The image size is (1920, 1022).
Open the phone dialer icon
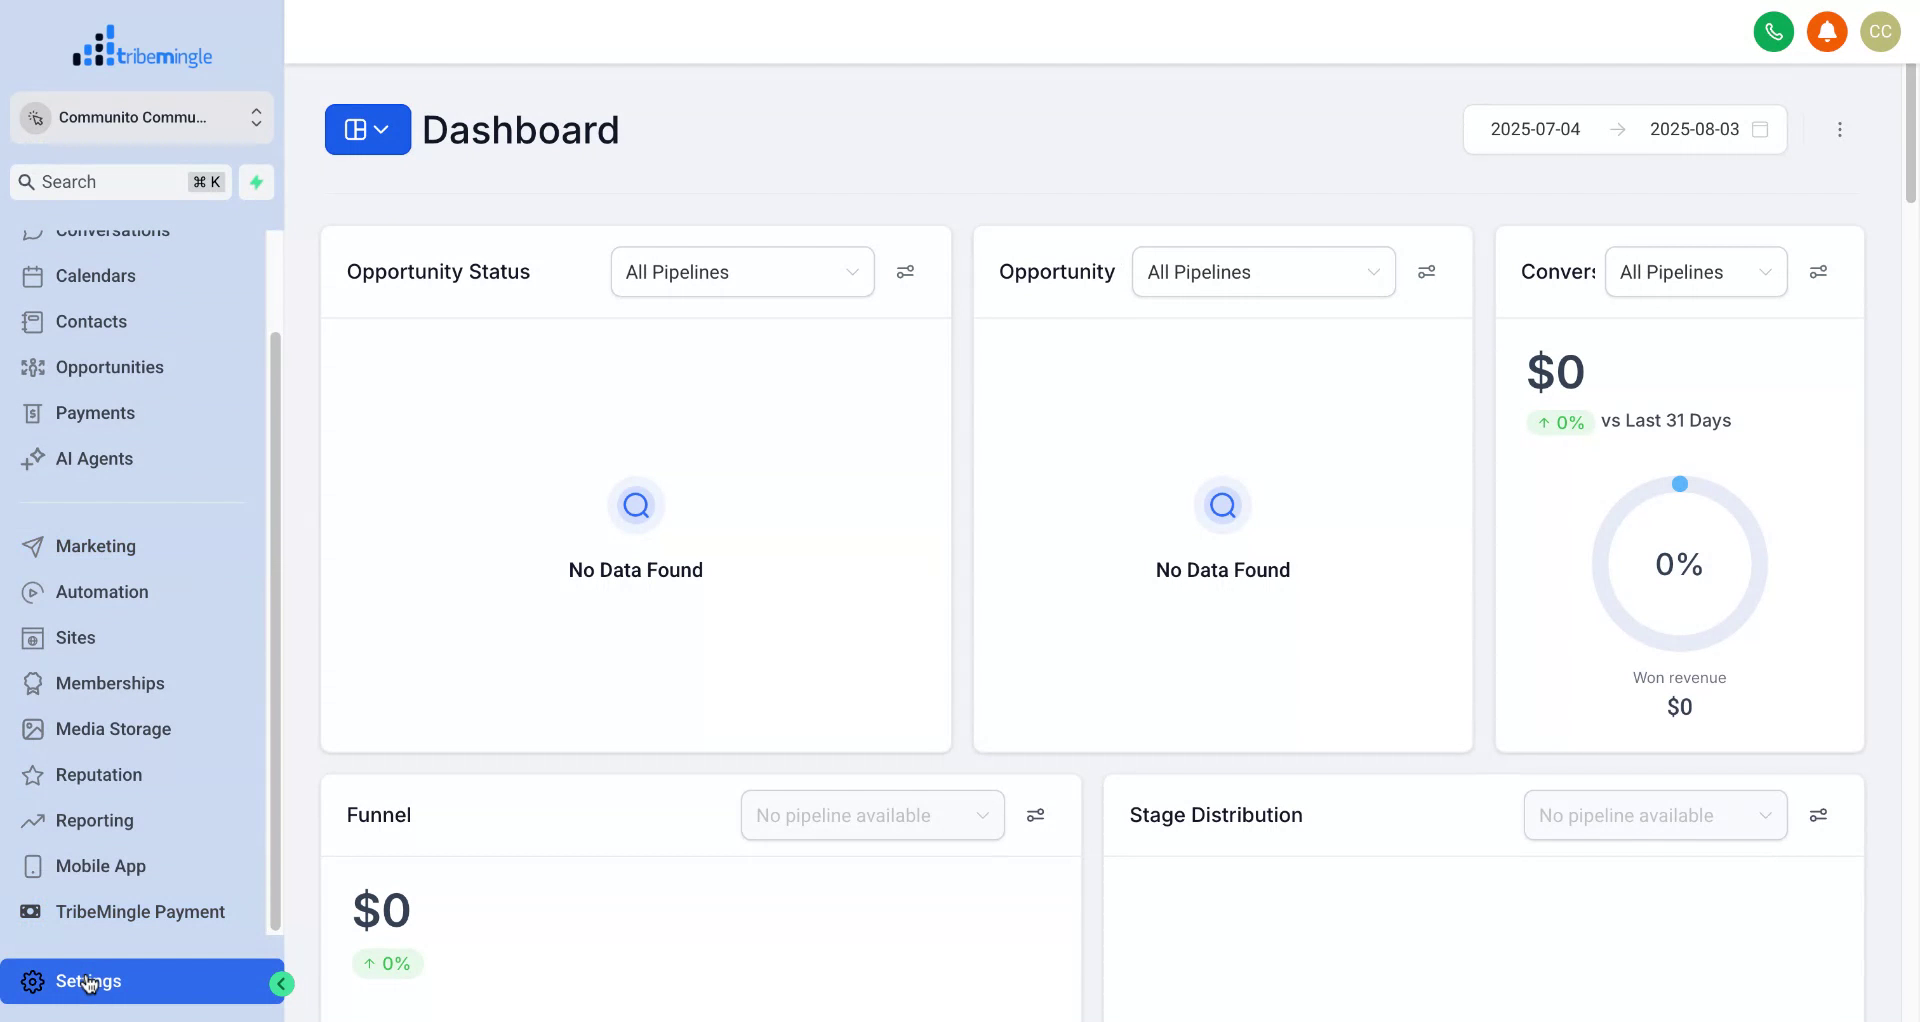coord(1774,31)
